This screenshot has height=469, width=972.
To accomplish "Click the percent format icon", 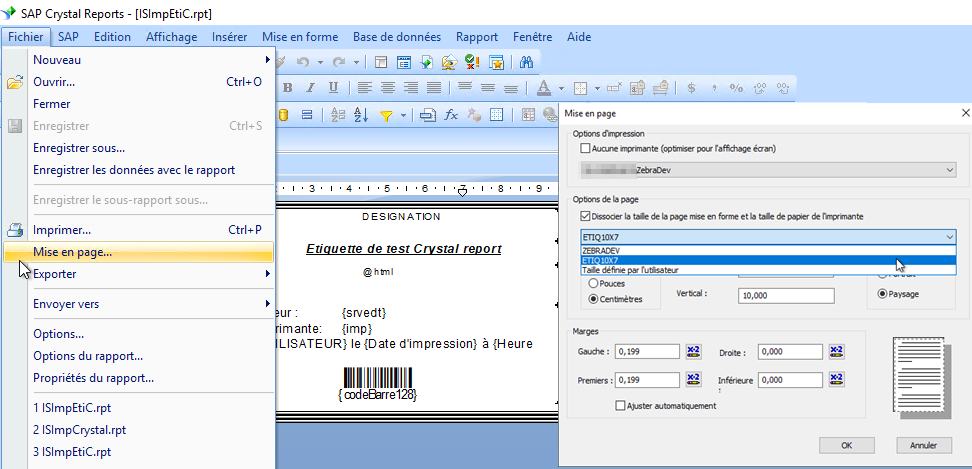I will [737, 87].
